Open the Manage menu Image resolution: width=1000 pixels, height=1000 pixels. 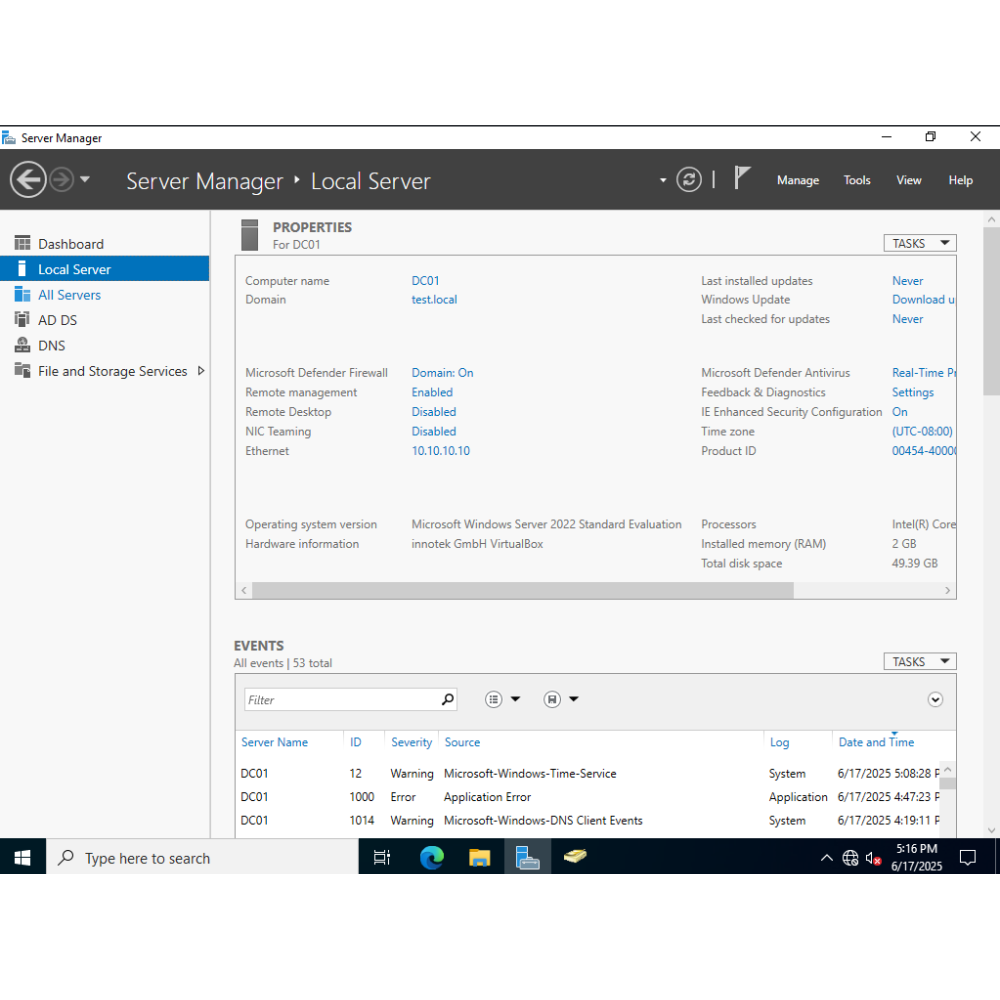[x=798, y=180]
